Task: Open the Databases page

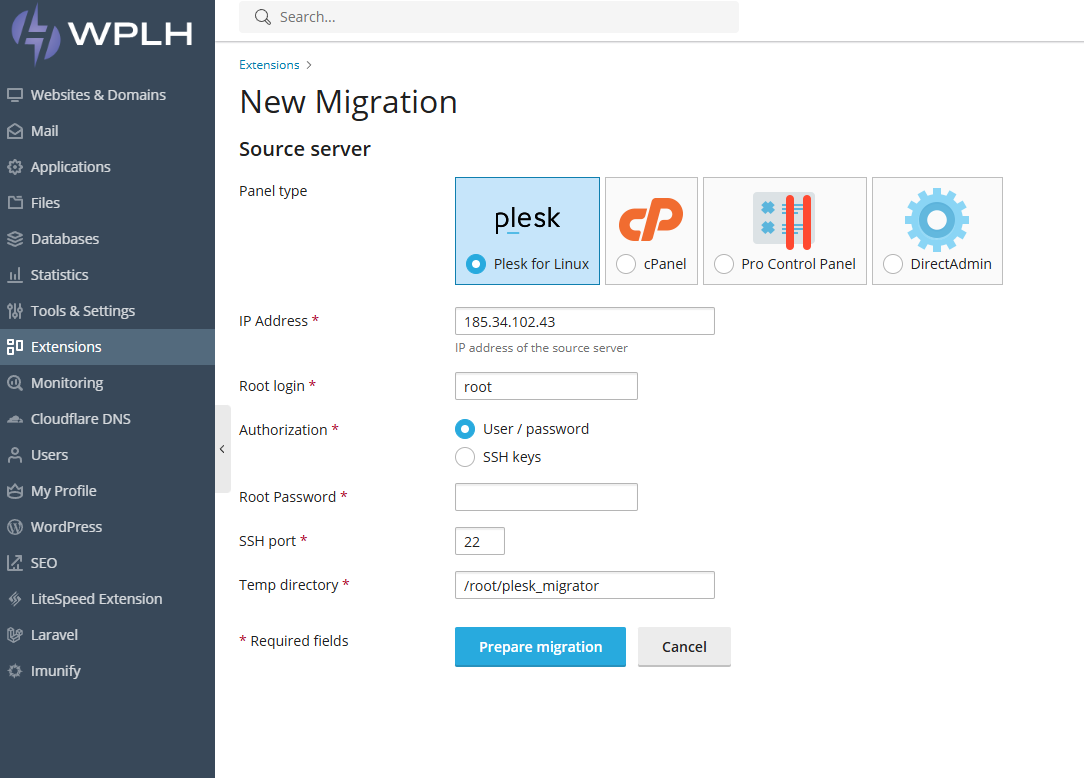Action: point(107,239)
